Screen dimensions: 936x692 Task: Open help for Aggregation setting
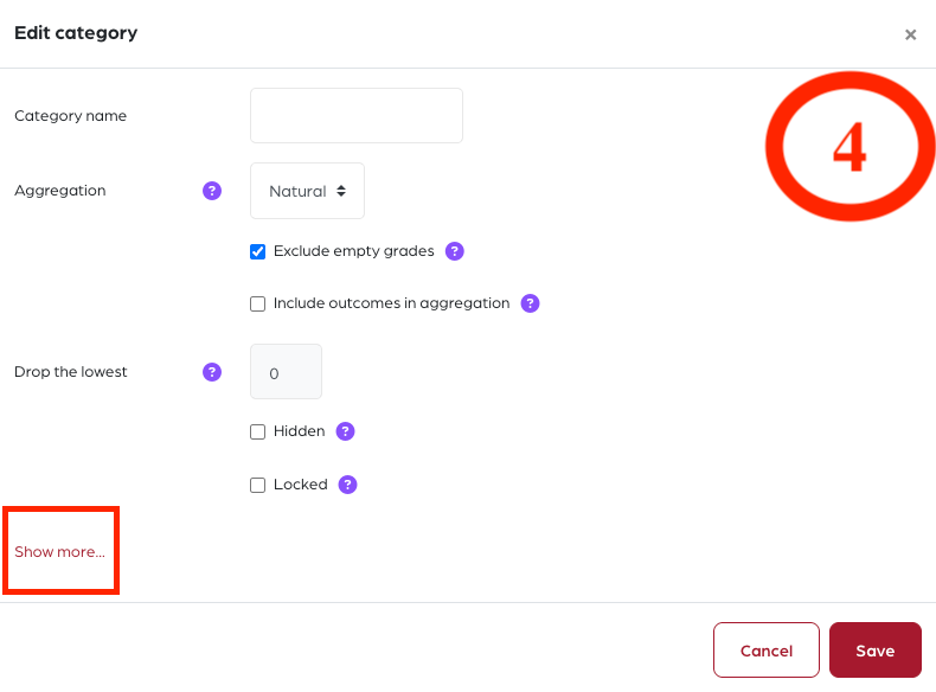pos(212,191)
